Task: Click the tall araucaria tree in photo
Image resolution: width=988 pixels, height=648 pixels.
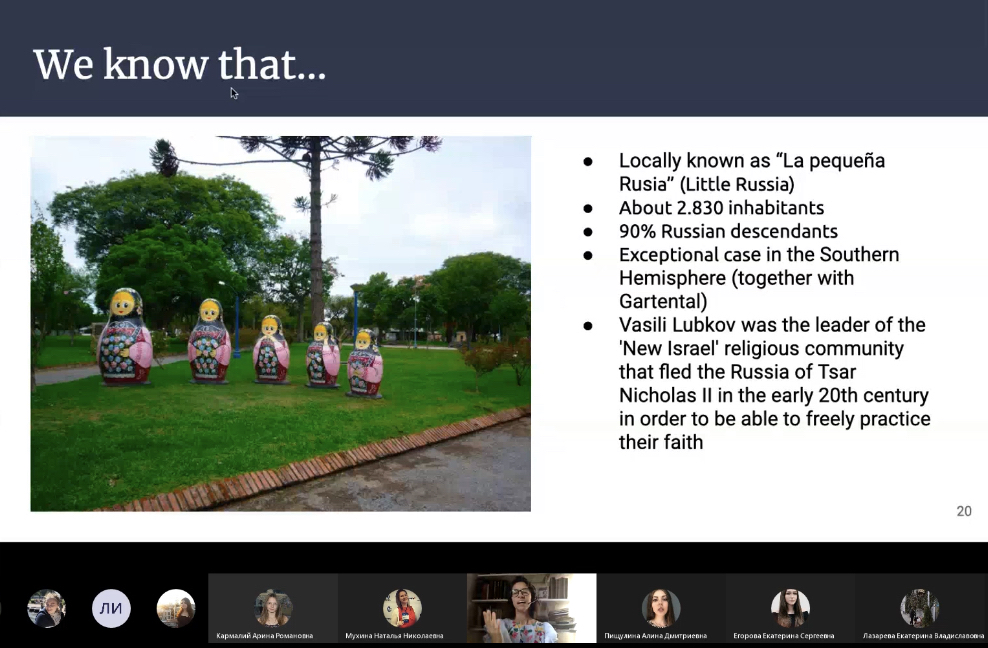Action: coord(315,220)
